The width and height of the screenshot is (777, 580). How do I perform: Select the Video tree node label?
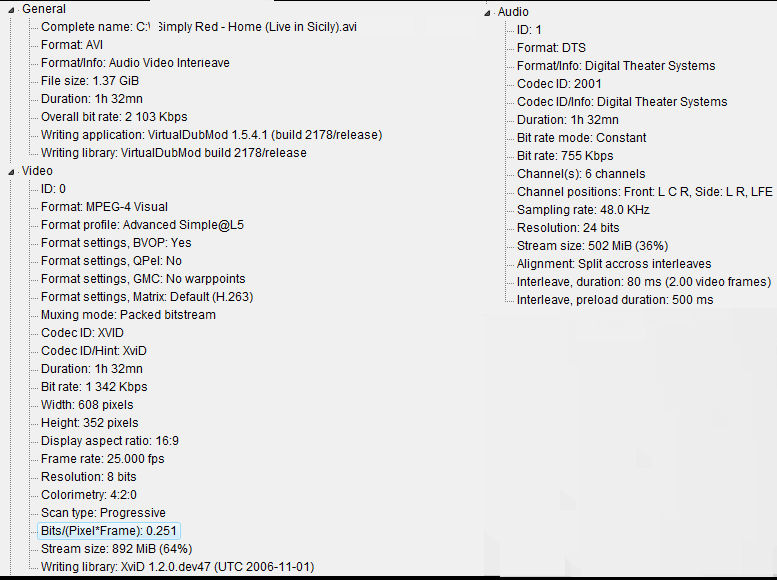(x=37, y=171)
